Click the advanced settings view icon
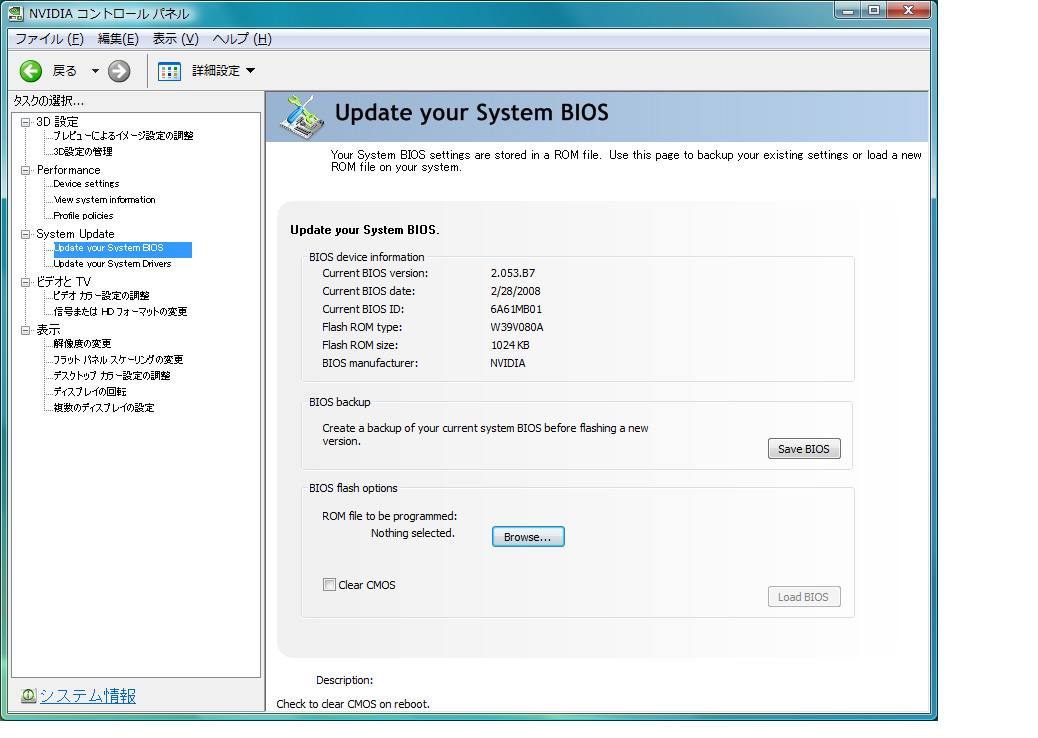 (x=170, y=71)
